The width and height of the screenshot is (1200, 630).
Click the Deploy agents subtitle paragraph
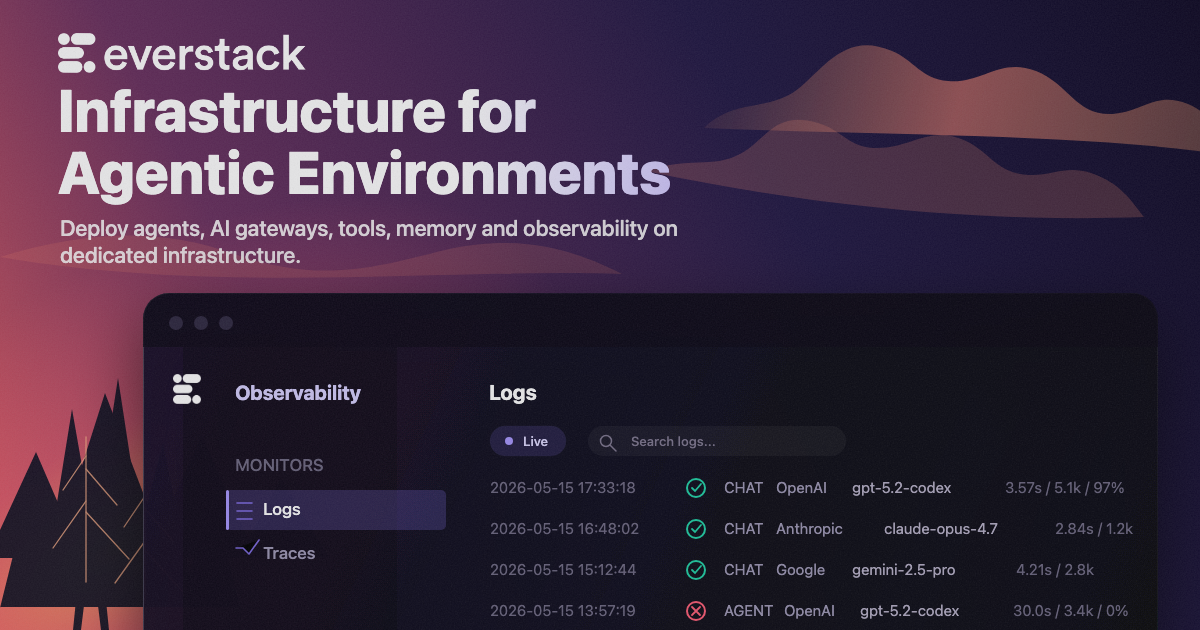pos(369,242)
